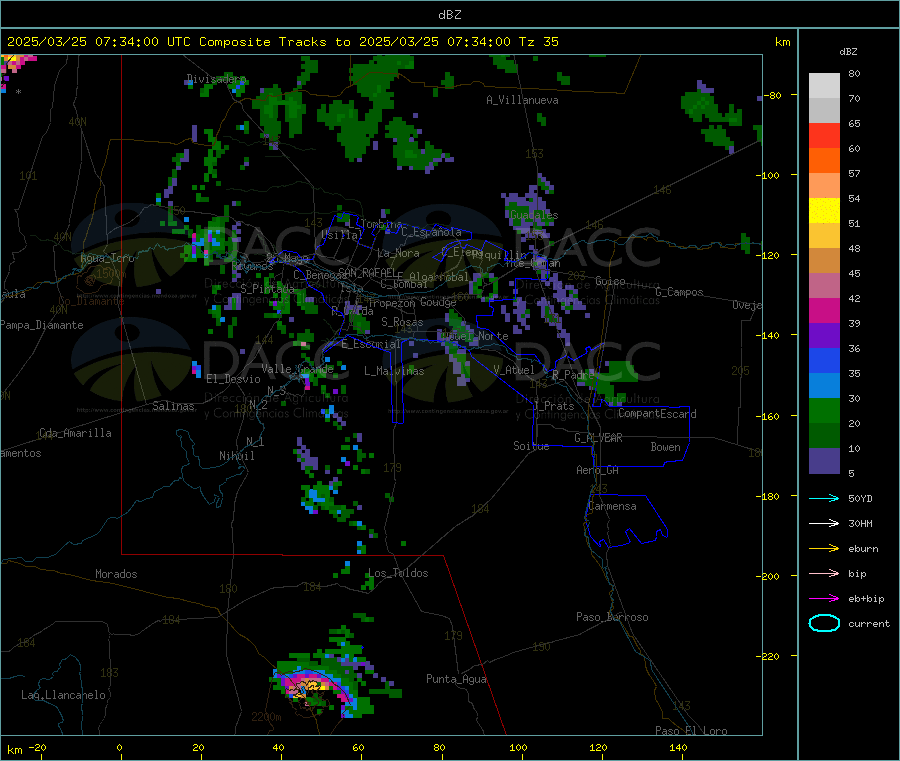Viewport: 900px width, 761px height.
Task: Click the Agua_Toro place label
Action: [x=107, y=258]
